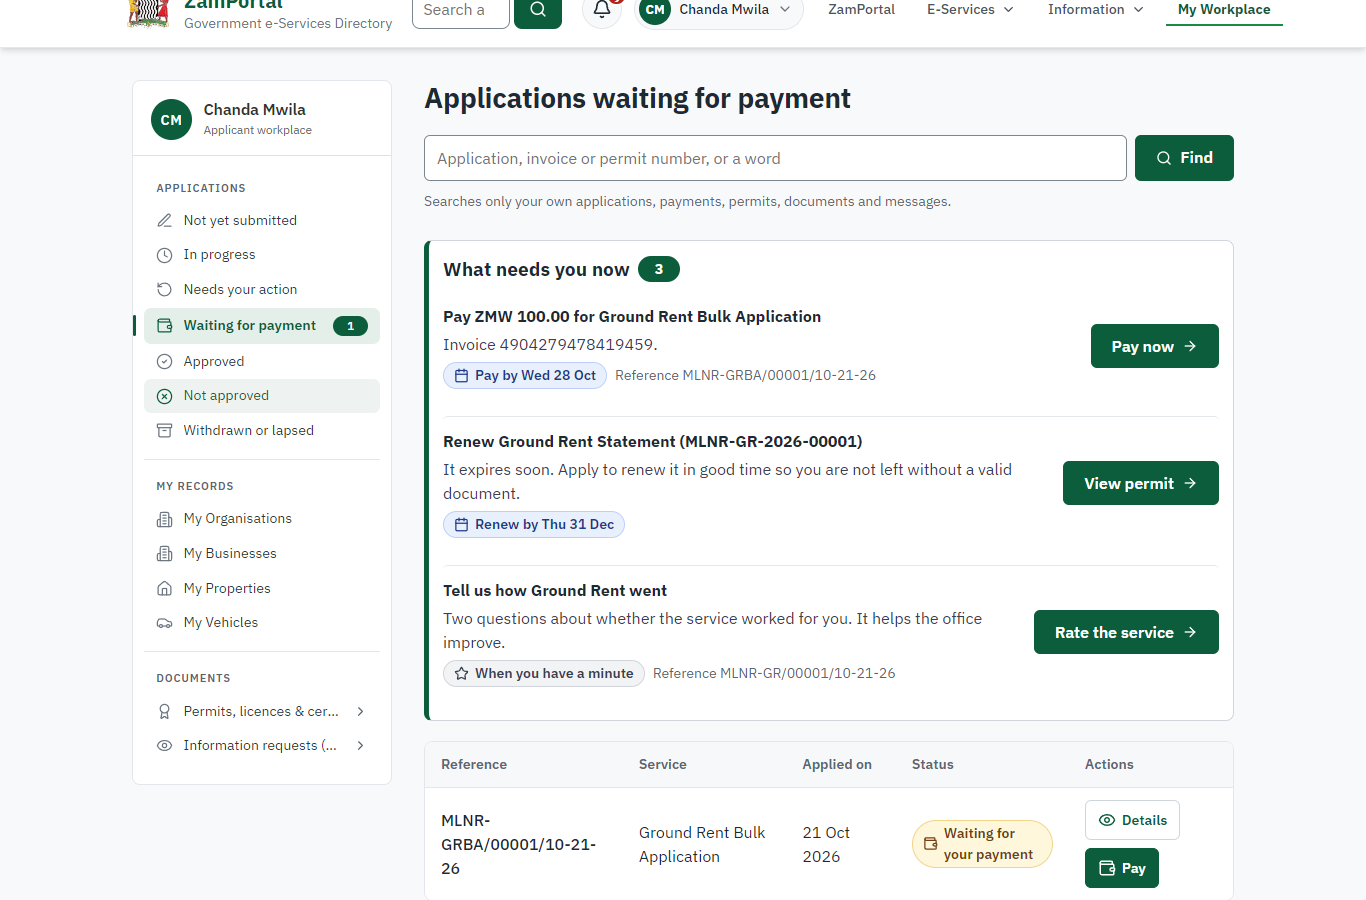Click the CM avatar in the header
This screenshot has width=1366, height=900.
tap(655, 10)
